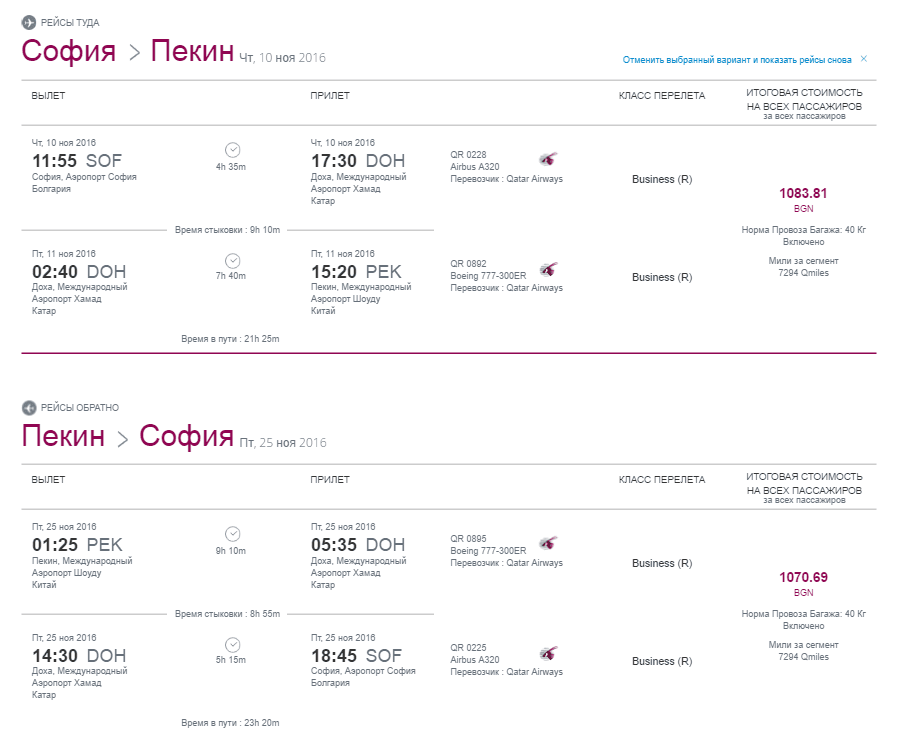
Task: Click the arrow between София and Пекин heading
Action: coord(134,53)
